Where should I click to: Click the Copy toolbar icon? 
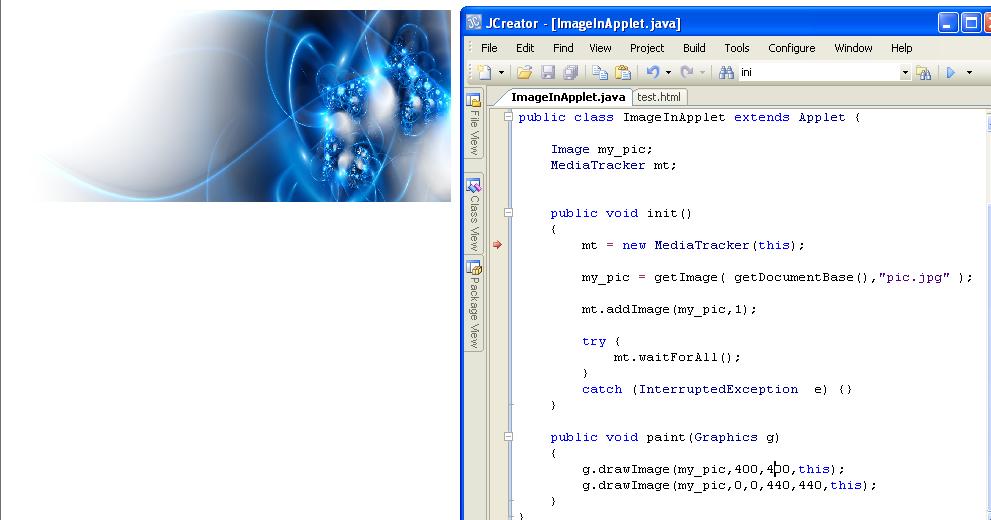pyautogui.click(x=600, y=73)
